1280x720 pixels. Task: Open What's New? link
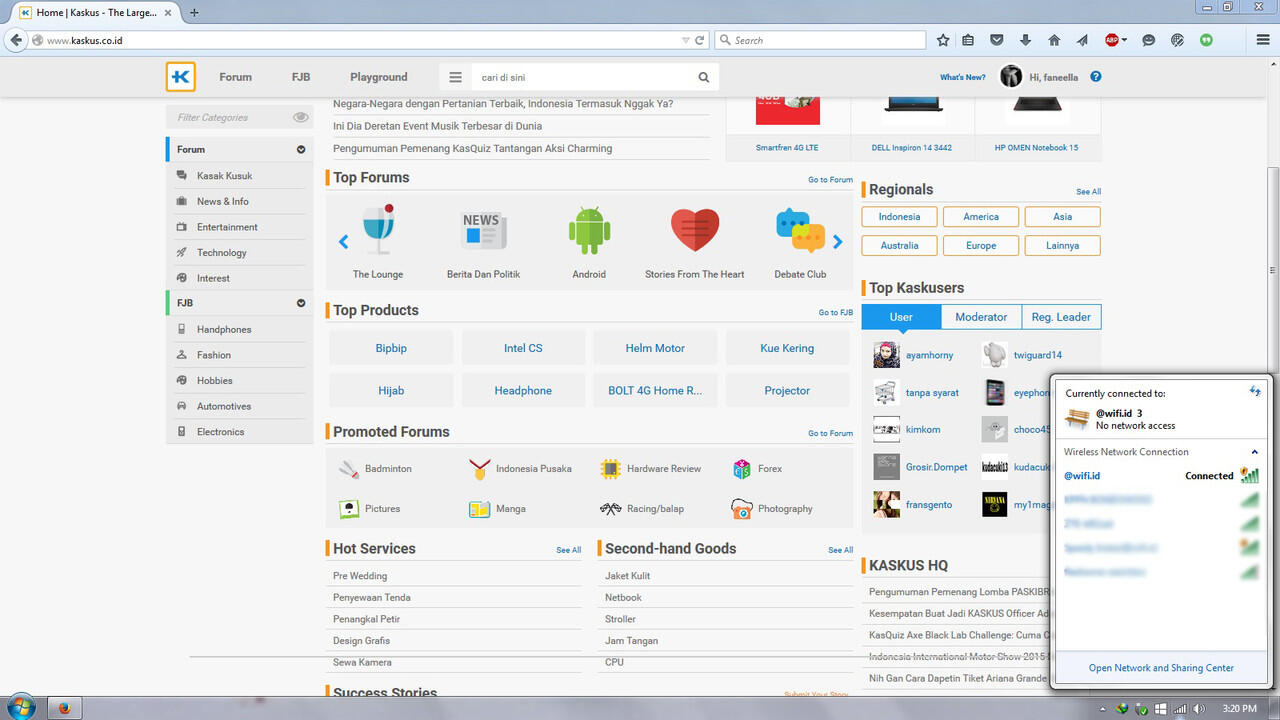(962, 77)
